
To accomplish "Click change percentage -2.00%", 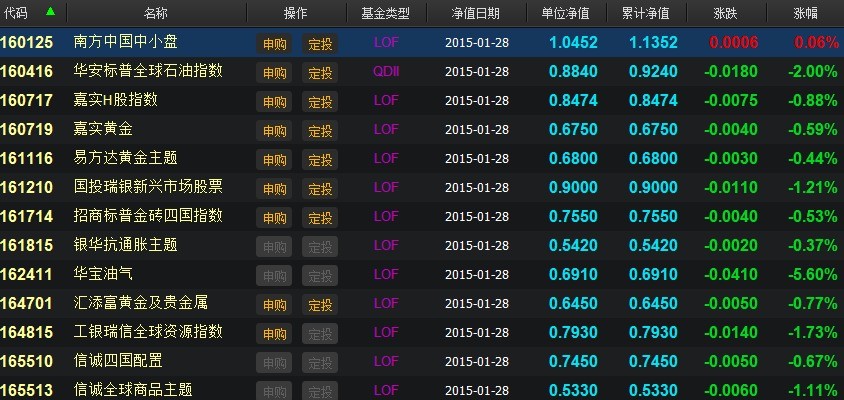I will (813, 72).
